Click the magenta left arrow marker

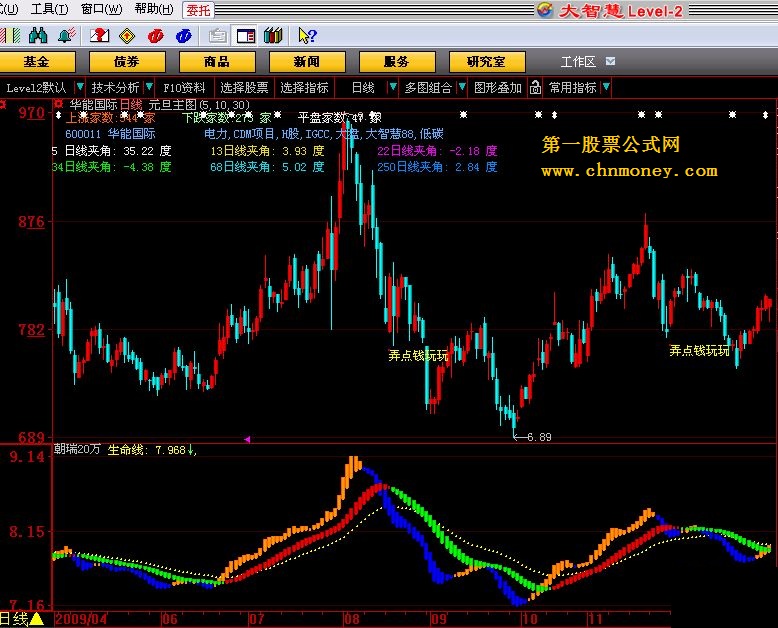click(247, 439)
